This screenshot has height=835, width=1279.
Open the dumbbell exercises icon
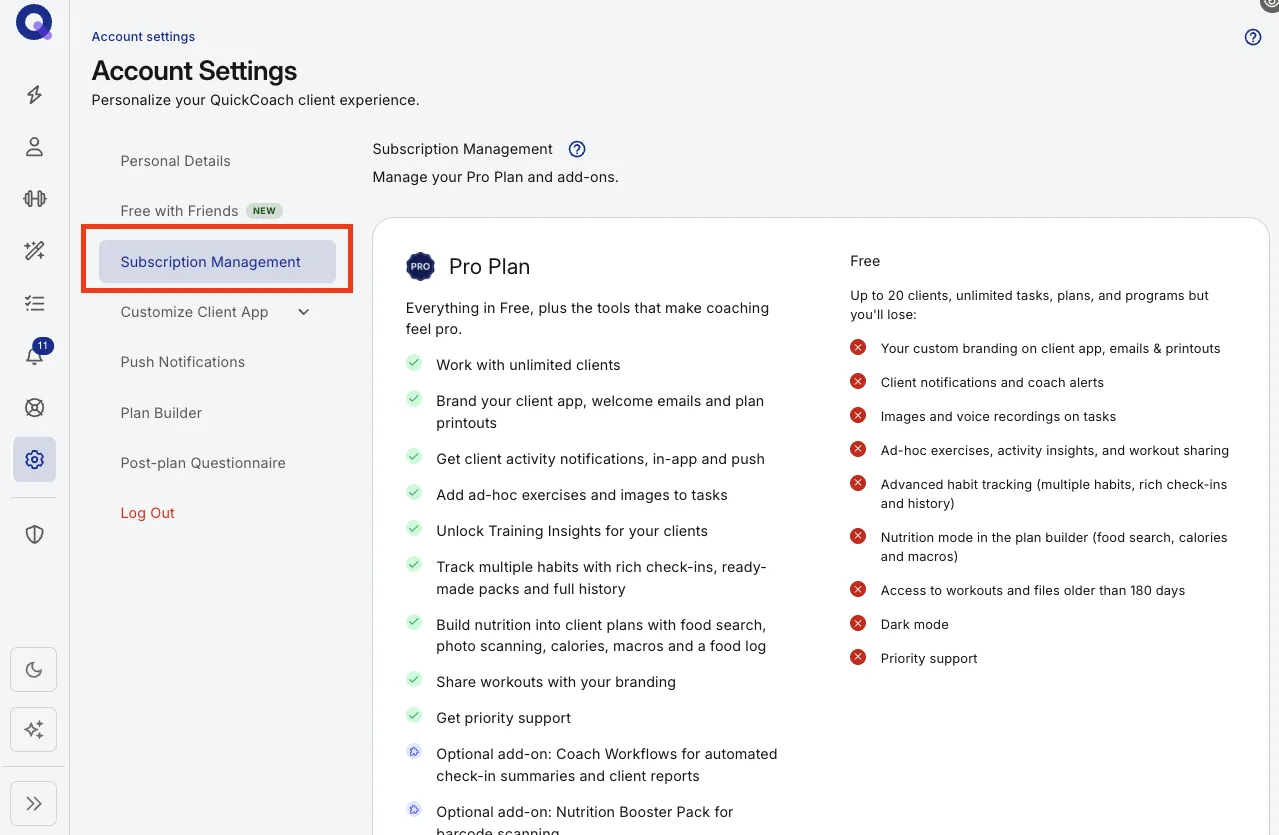tap(35, 198)
